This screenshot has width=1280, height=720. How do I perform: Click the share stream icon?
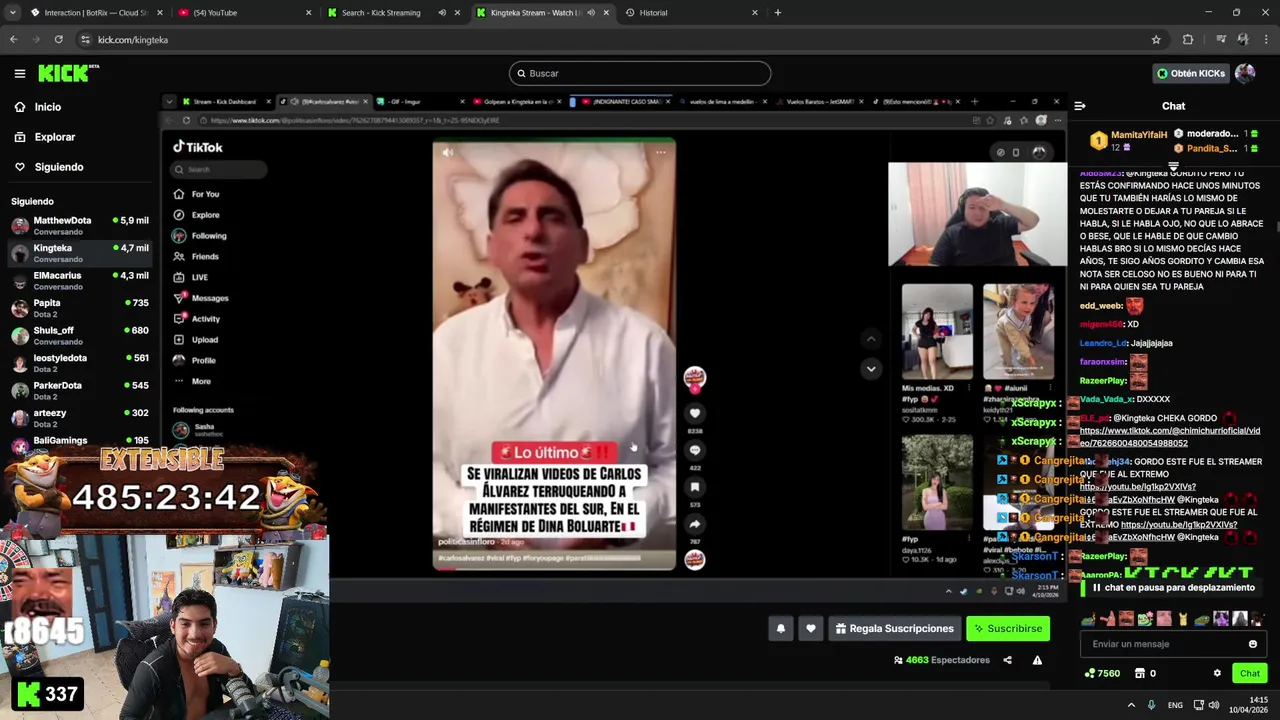pos(1007,660)
